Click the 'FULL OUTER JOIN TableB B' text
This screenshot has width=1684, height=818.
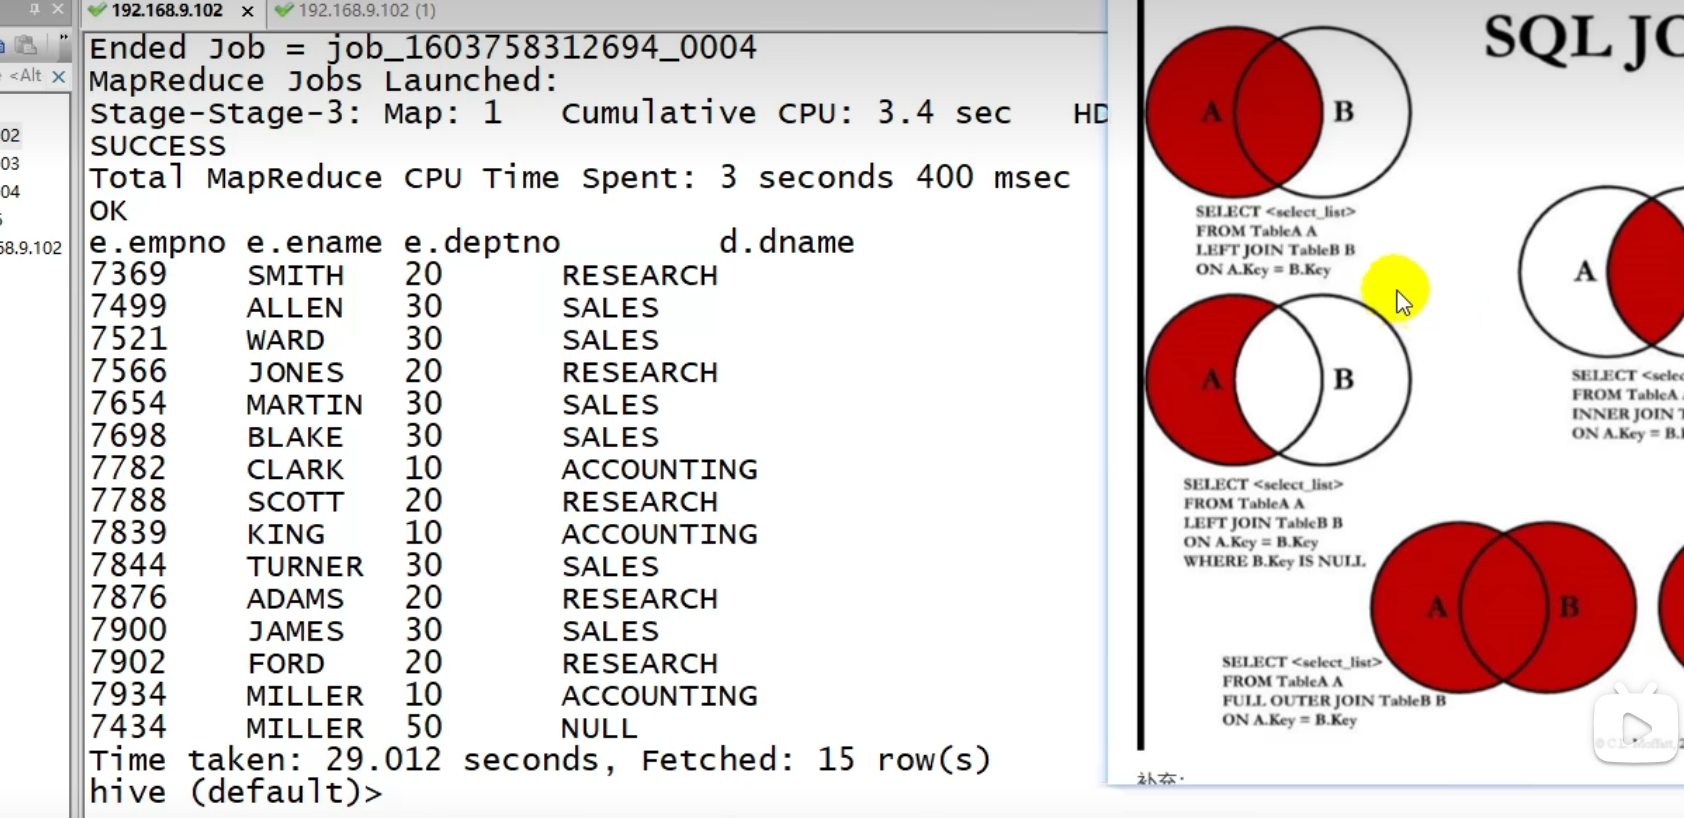[1334, 700]
